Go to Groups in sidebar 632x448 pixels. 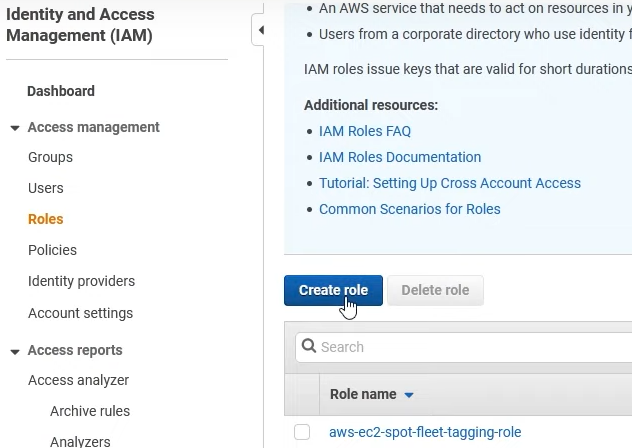[x=50, y=157]
